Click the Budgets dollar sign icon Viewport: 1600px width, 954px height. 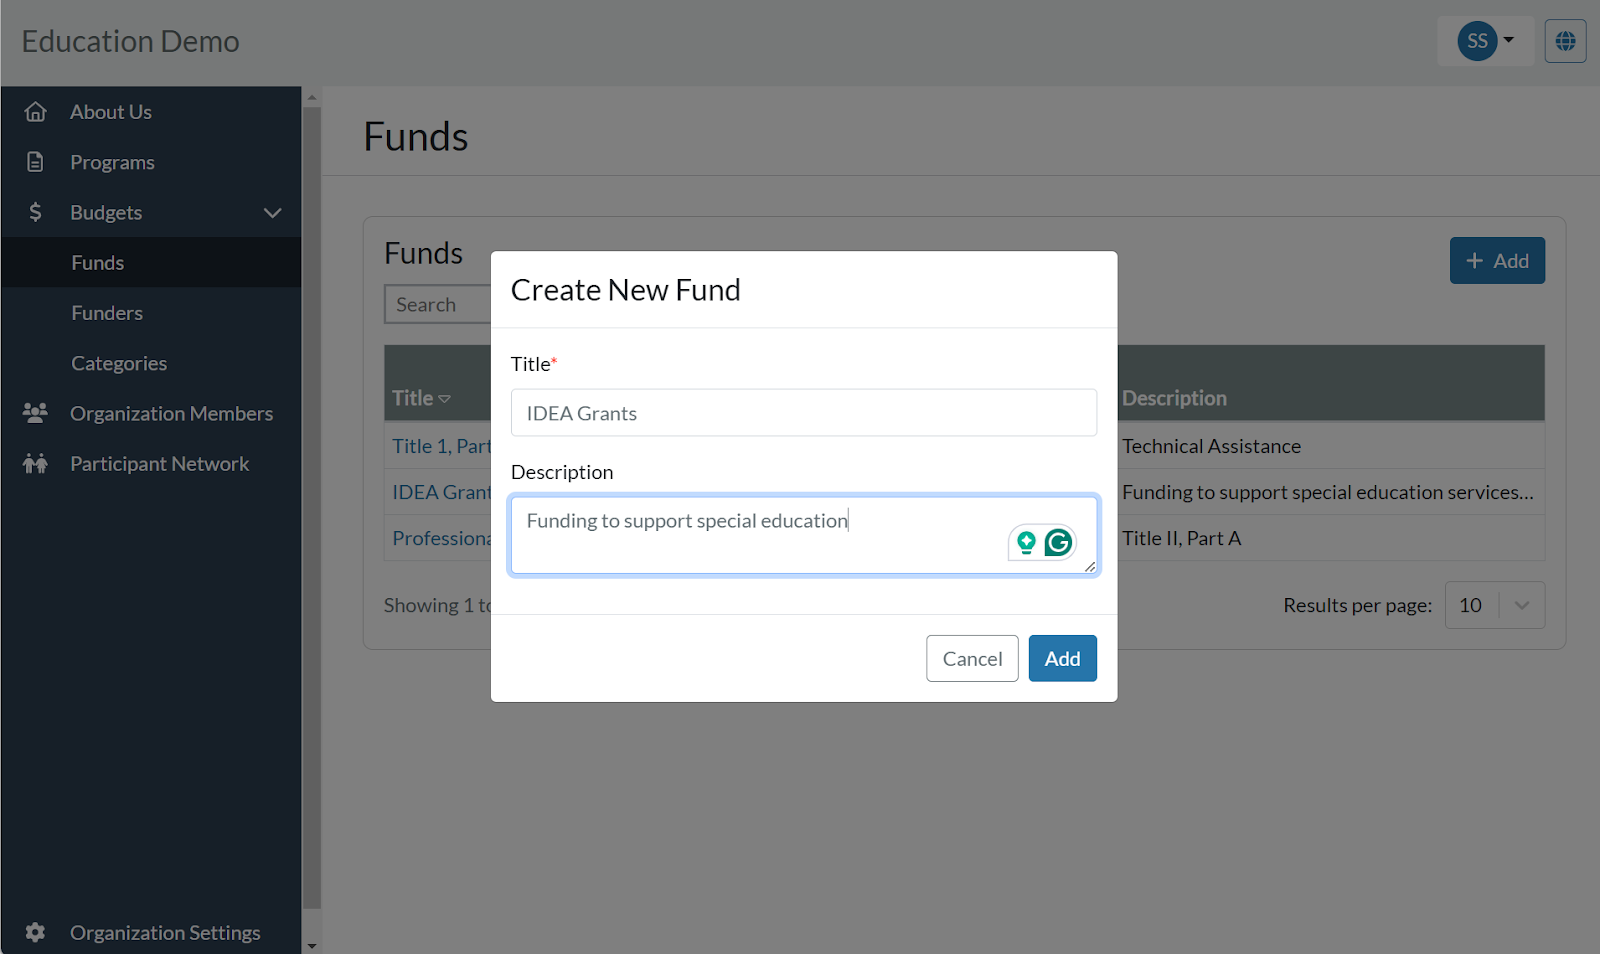point(35,212)
